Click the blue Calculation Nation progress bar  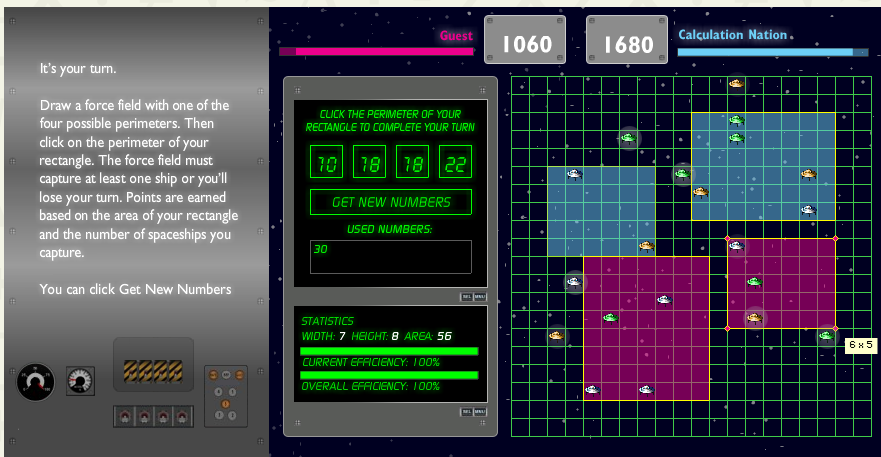click(x=773, y=52)
